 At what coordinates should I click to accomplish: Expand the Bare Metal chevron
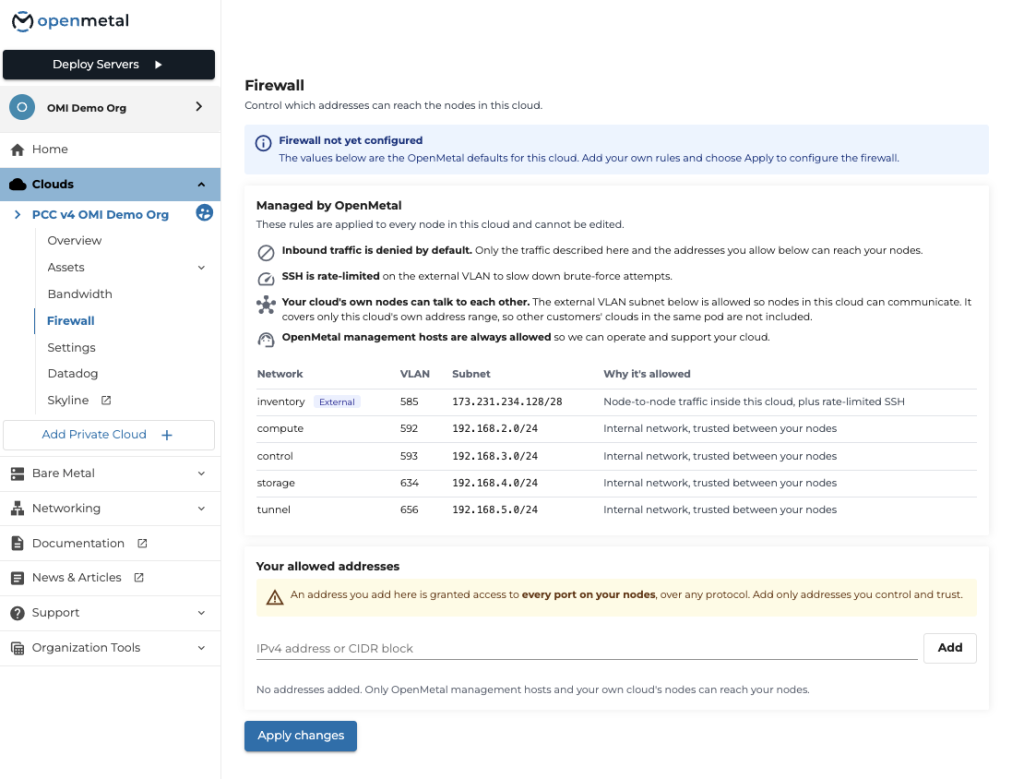[201, 473]
